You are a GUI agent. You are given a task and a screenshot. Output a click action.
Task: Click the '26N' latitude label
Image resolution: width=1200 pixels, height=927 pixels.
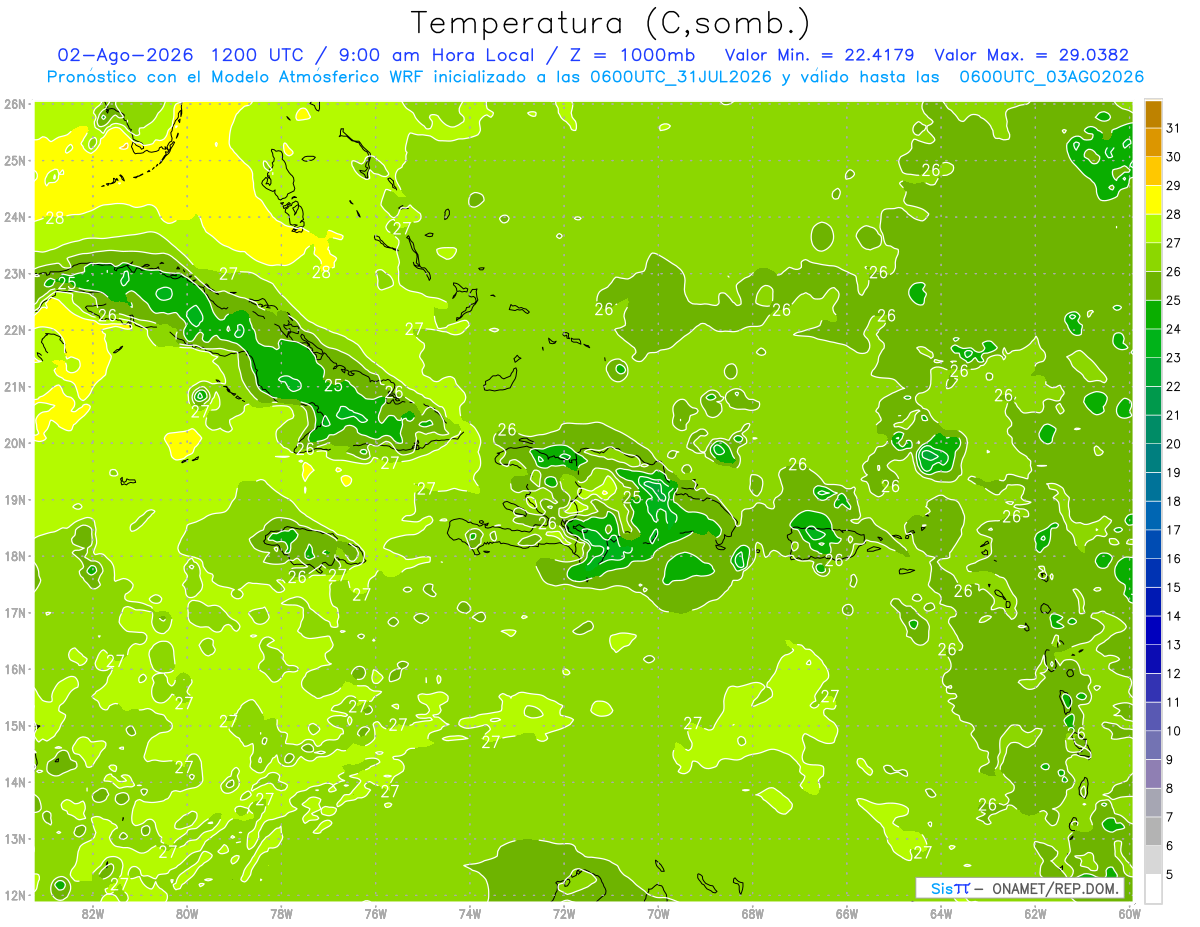15,103
